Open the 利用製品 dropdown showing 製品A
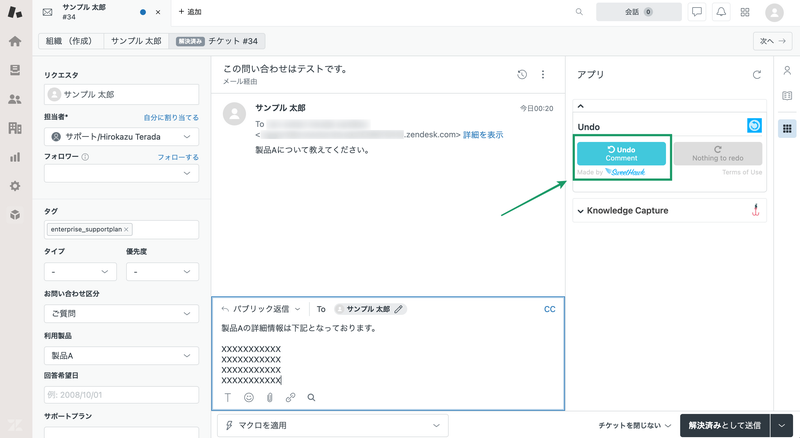800x438 pixels. coord(121,356)
